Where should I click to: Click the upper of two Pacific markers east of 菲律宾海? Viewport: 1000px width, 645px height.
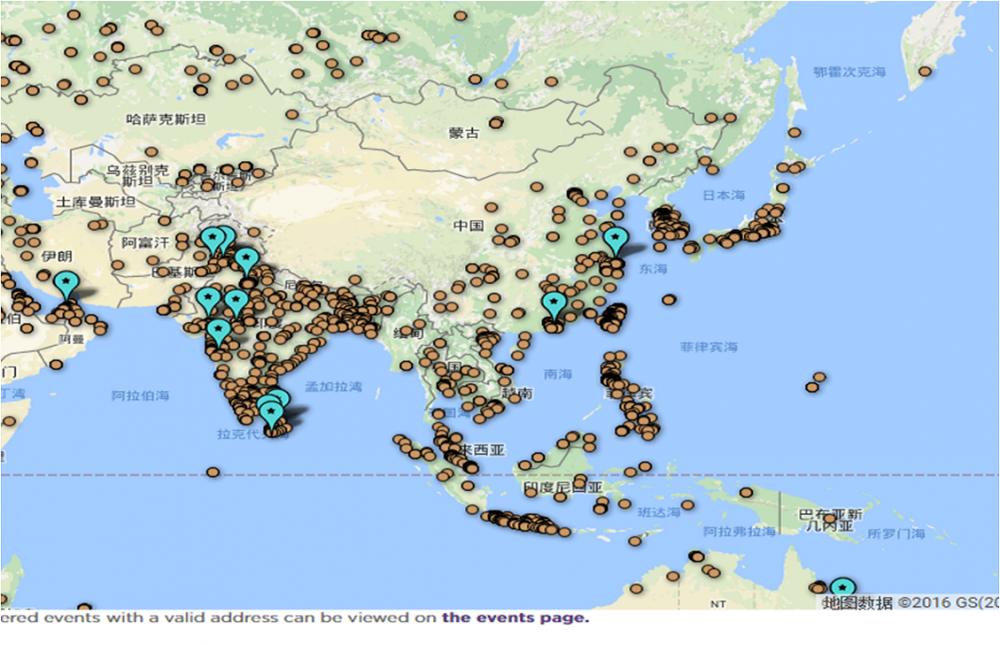coord(820,377)
